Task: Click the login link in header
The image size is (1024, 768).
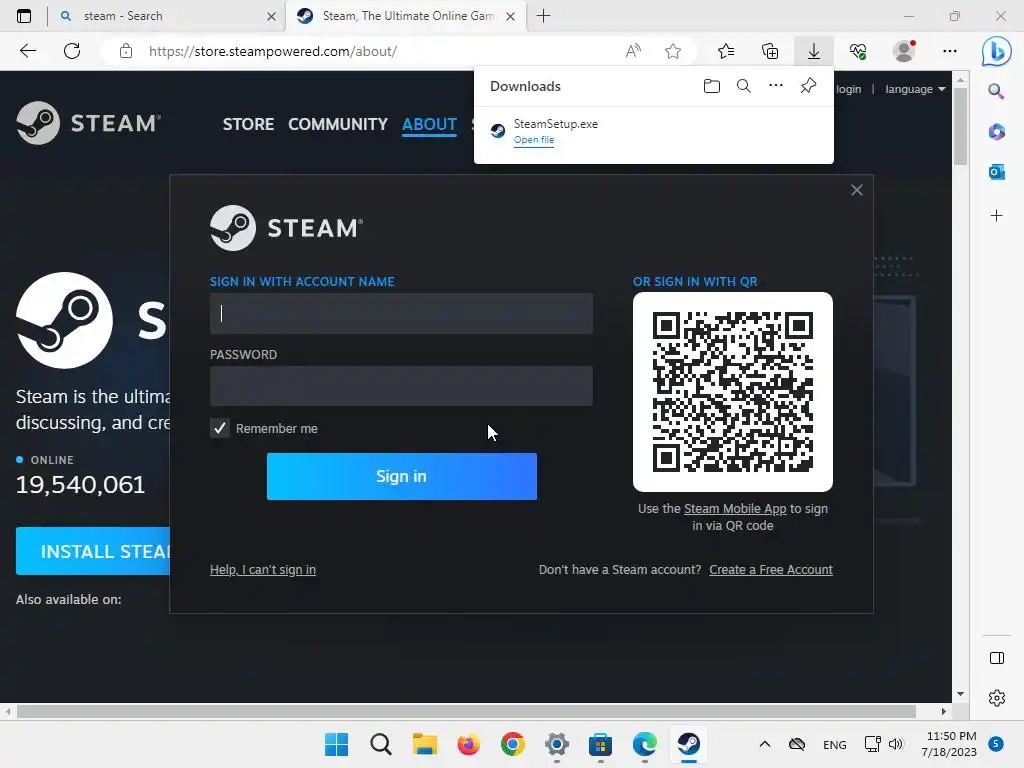Action: tap(848, 89)
